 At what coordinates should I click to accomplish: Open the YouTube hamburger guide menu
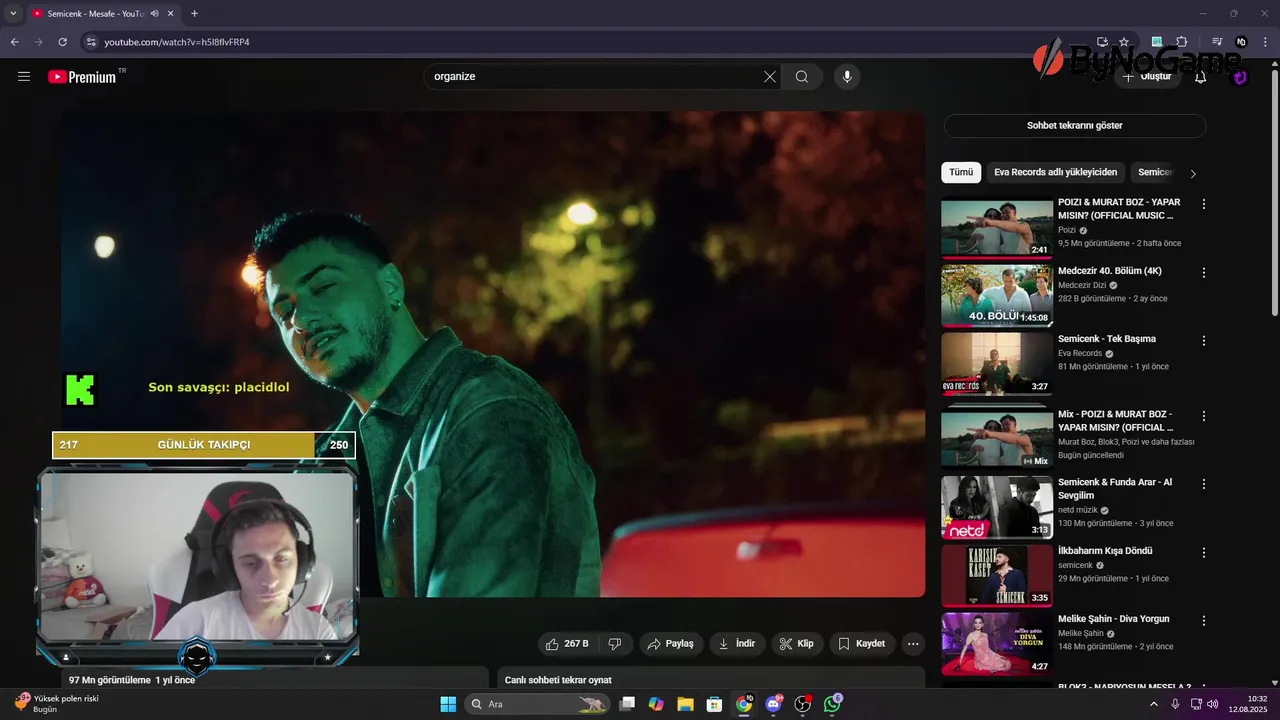(24, 76)
